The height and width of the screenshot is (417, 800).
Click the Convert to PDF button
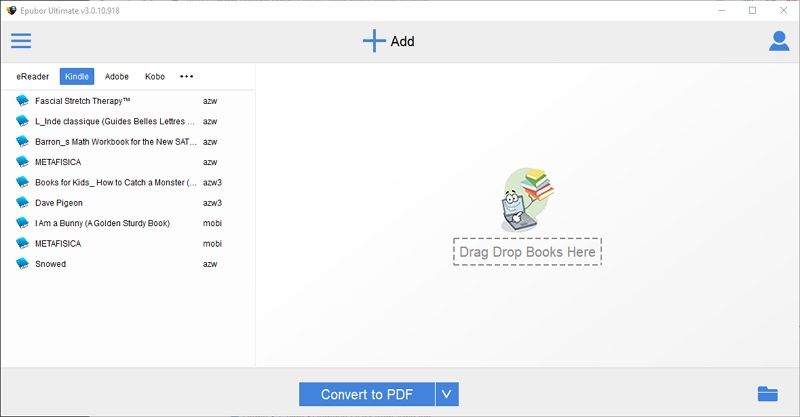tap(367, 395)
